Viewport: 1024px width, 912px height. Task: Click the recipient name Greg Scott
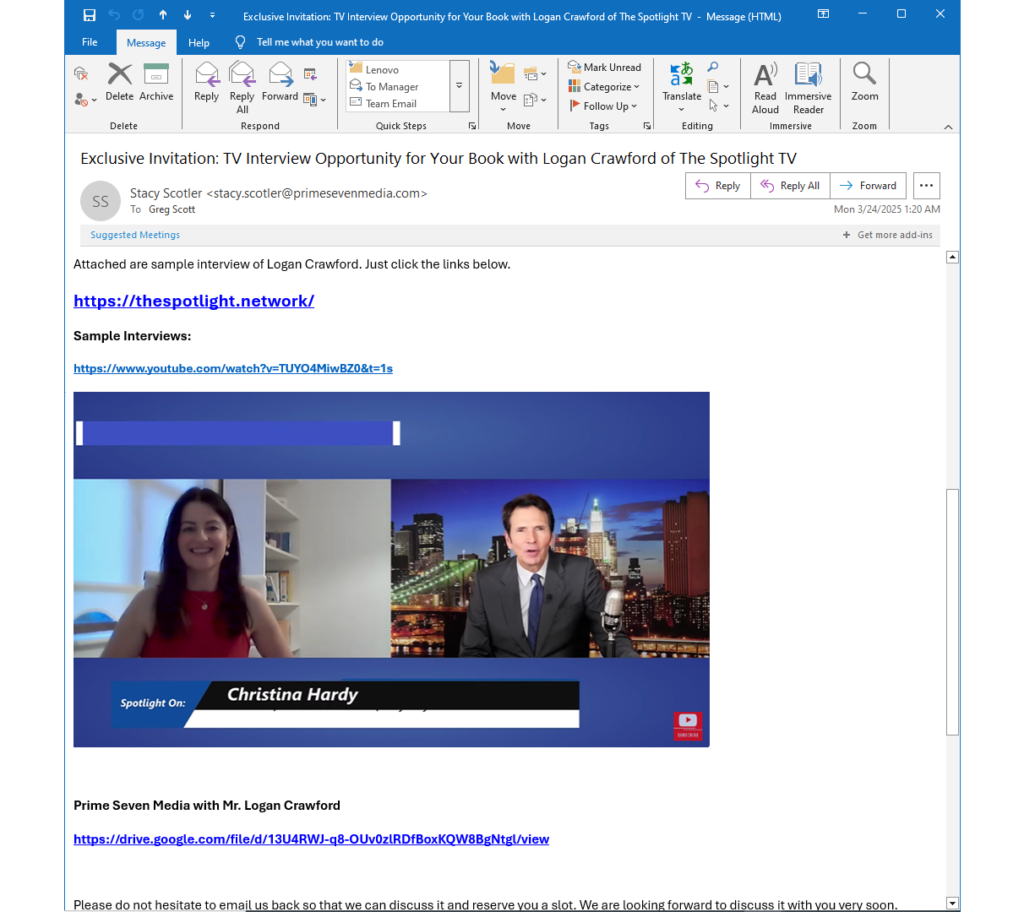click(172, 210)
